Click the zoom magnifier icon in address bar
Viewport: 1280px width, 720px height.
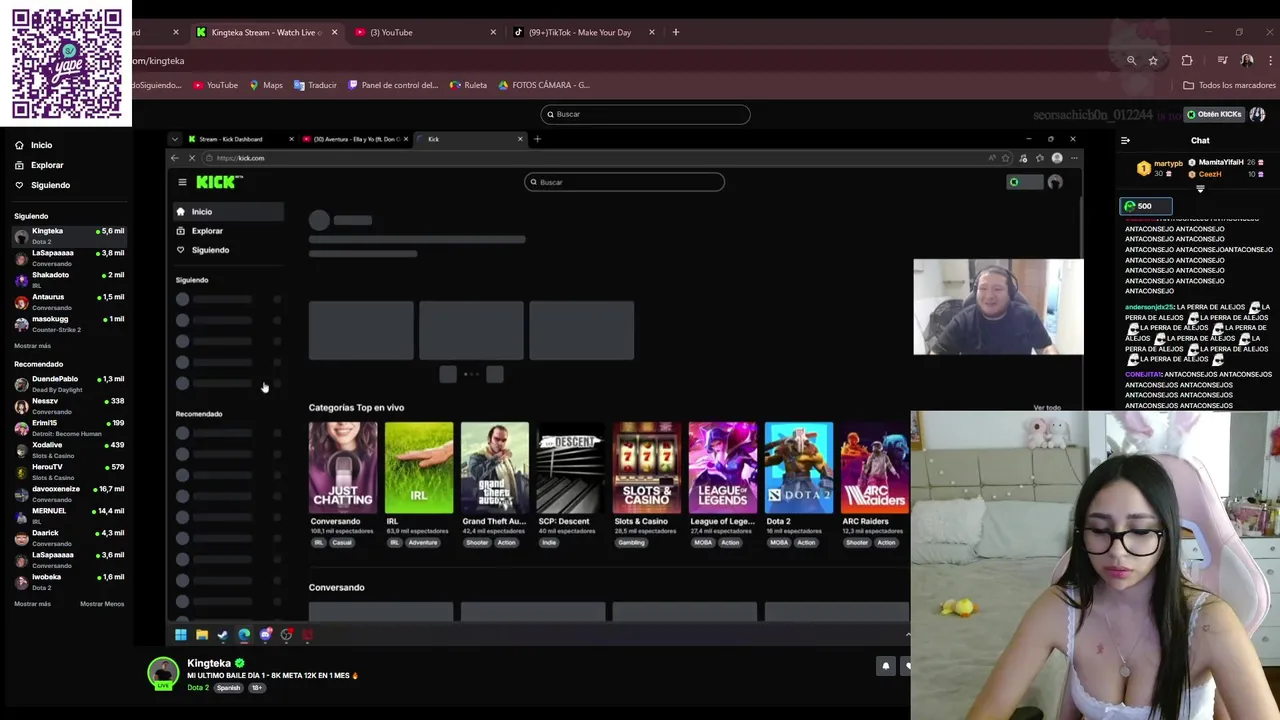(x=1131, y=60)
